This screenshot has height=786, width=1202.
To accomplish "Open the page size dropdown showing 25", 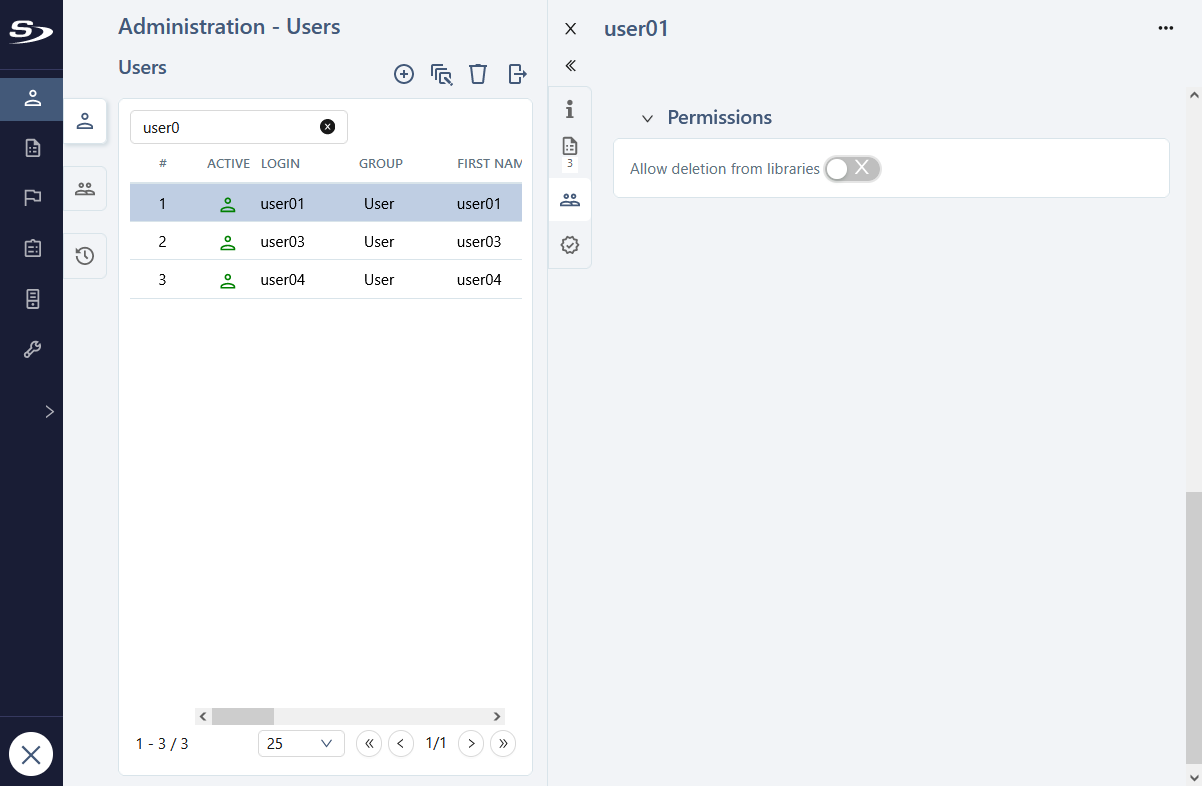I will 301,743.
